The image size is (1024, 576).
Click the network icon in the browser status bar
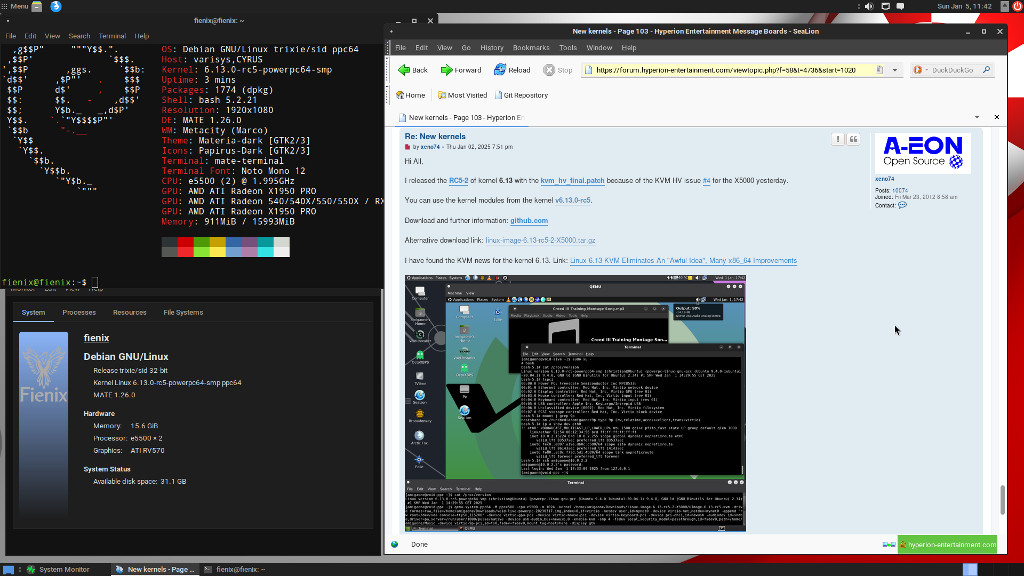coord(889,545)
